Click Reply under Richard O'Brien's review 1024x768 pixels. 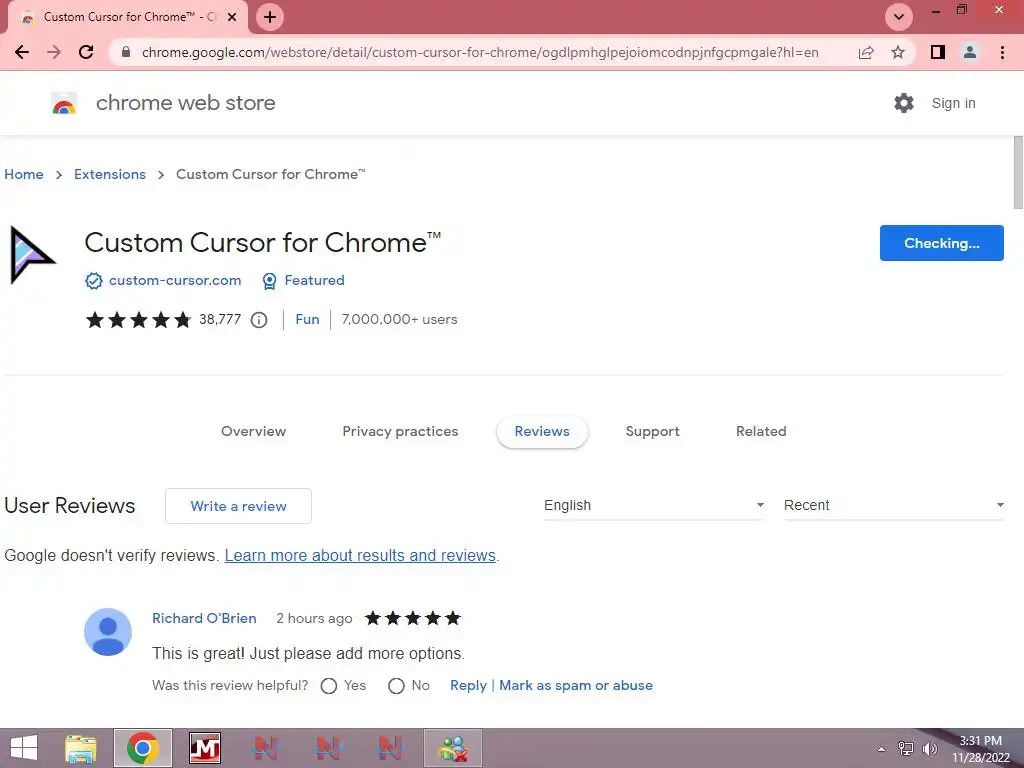pyautogui.click(x=468, y=686)
